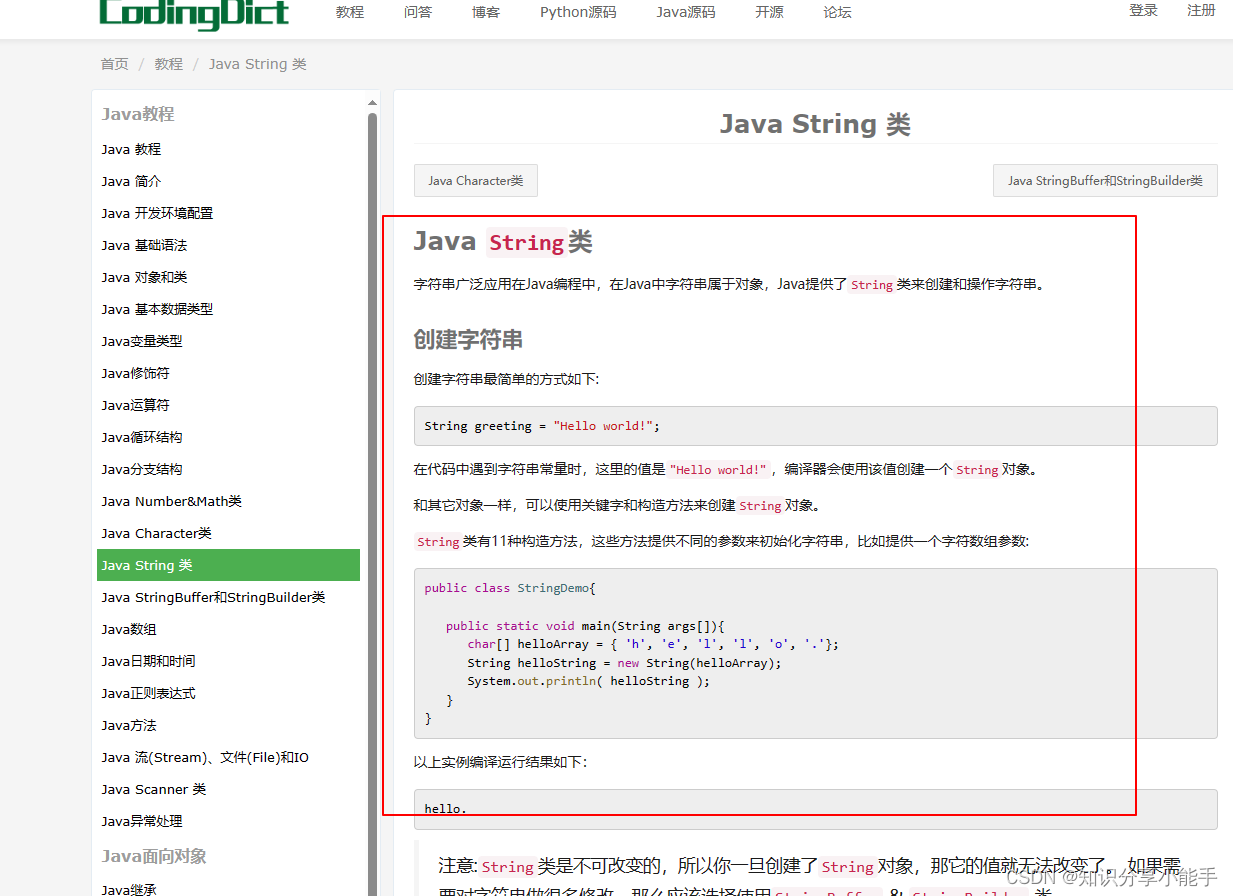Open the 教程 menu item

(x=349, y=13)
